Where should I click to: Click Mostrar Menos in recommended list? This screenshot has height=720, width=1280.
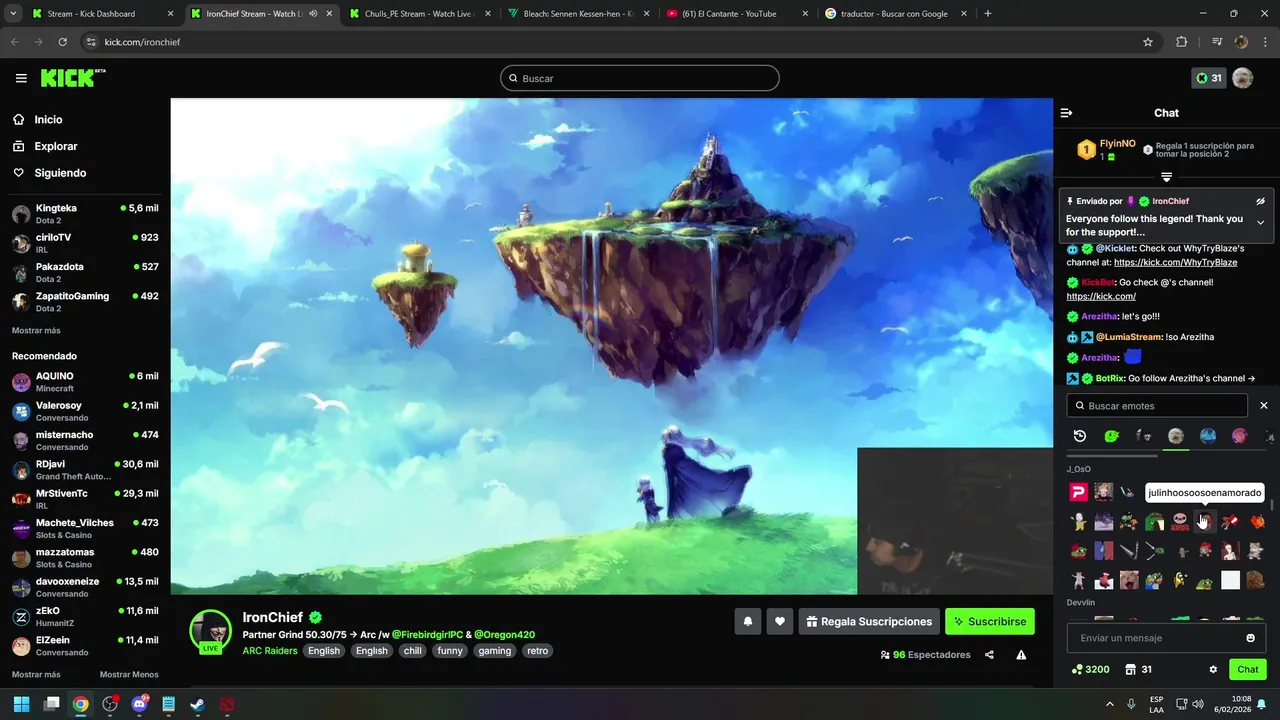pos(129,675)
